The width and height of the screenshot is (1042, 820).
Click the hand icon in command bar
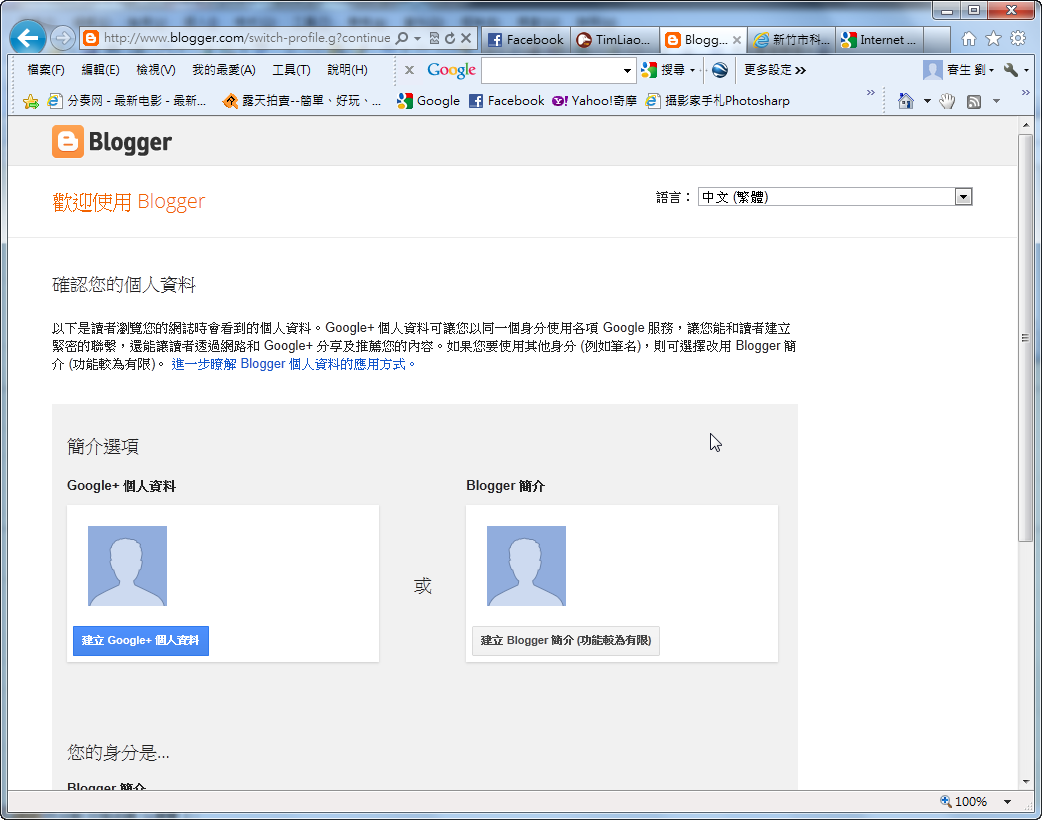(x=947, y=101)
